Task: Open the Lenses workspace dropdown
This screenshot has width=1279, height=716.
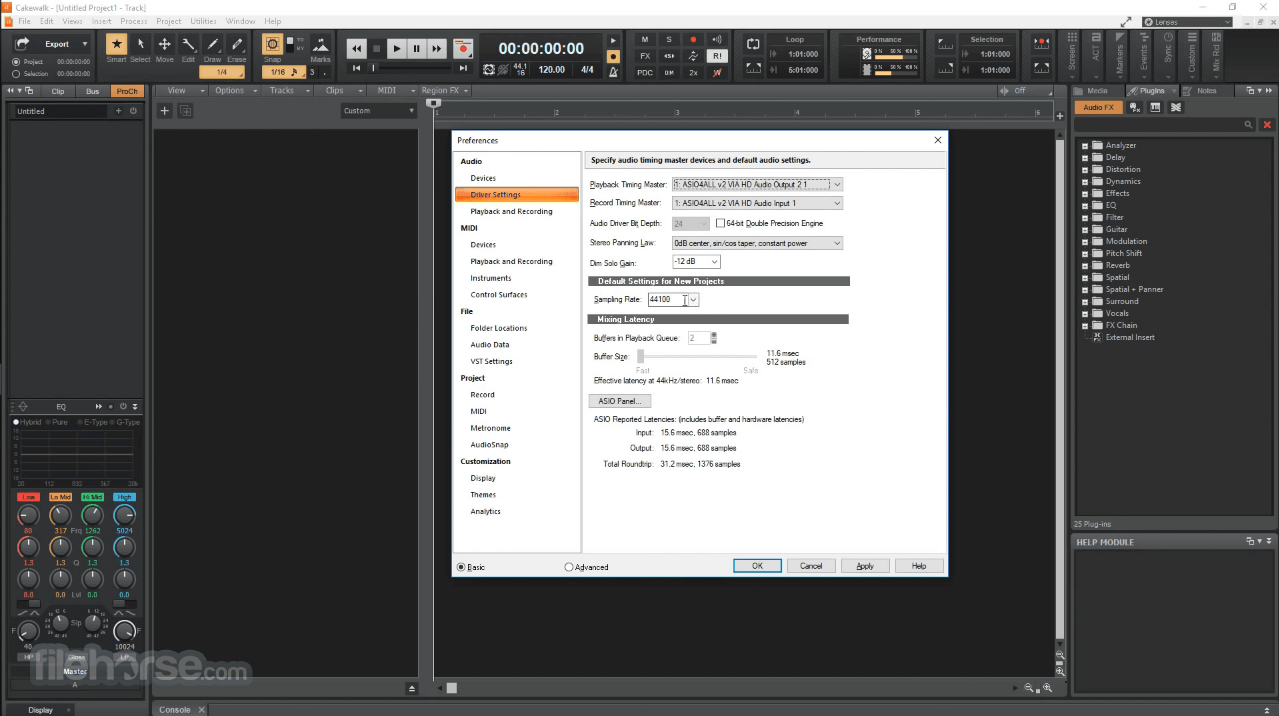Action: pos(1187,21)
